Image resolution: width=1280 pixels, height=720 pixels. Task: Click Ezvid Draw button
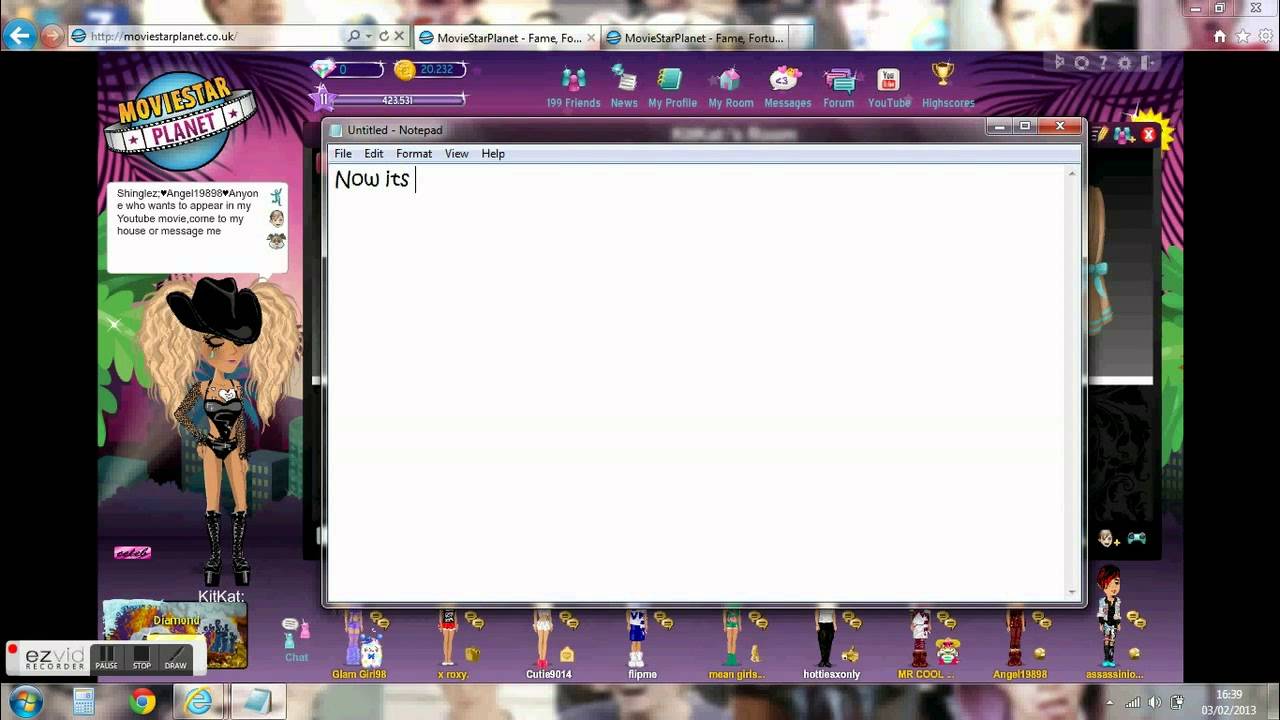176,658
